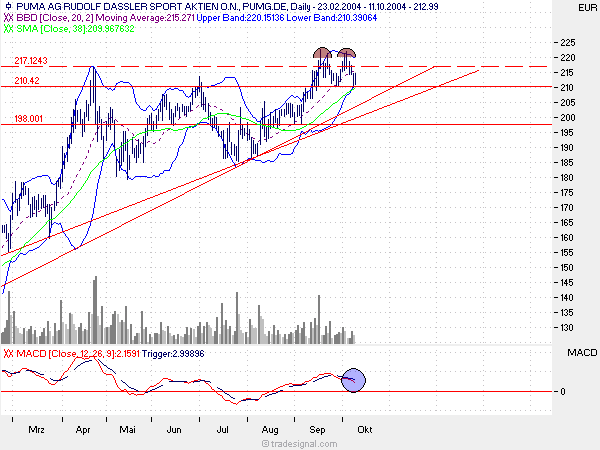Click the MACD panel label on right axis

click(582, 352)
